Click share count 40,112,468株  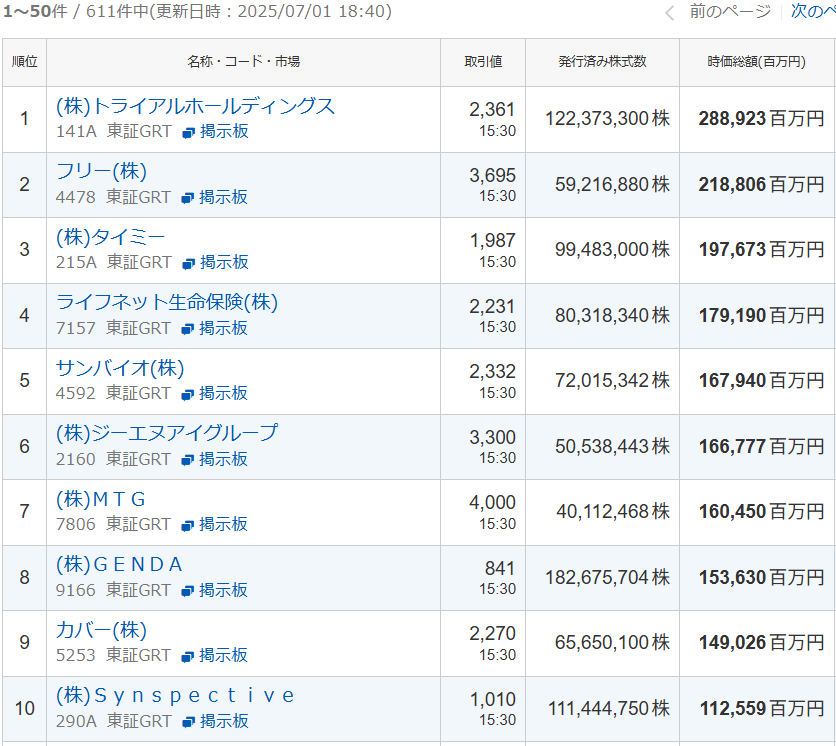[x=613, y=512]
